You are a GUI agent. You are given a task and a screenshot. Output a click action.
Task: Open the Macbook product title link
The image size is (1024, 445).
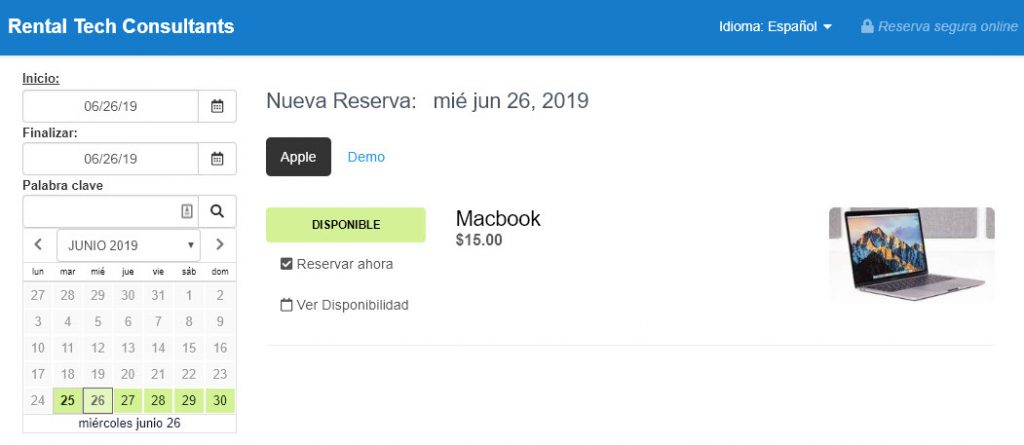click(x=498, y=218)
